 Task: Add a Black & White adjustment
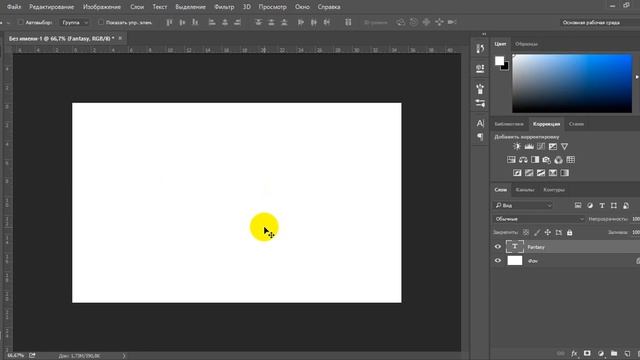point(535,160)
